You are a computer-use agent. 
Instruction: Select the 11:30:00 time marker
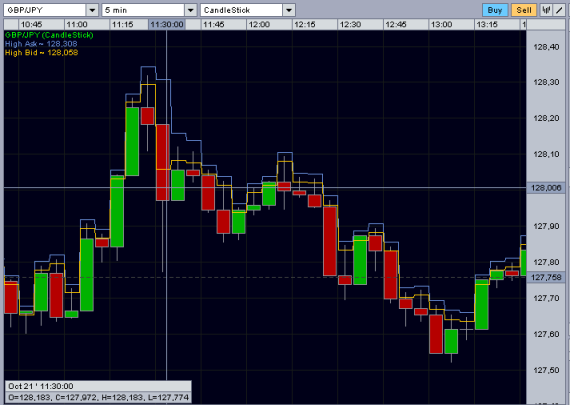tap(167, 25)
